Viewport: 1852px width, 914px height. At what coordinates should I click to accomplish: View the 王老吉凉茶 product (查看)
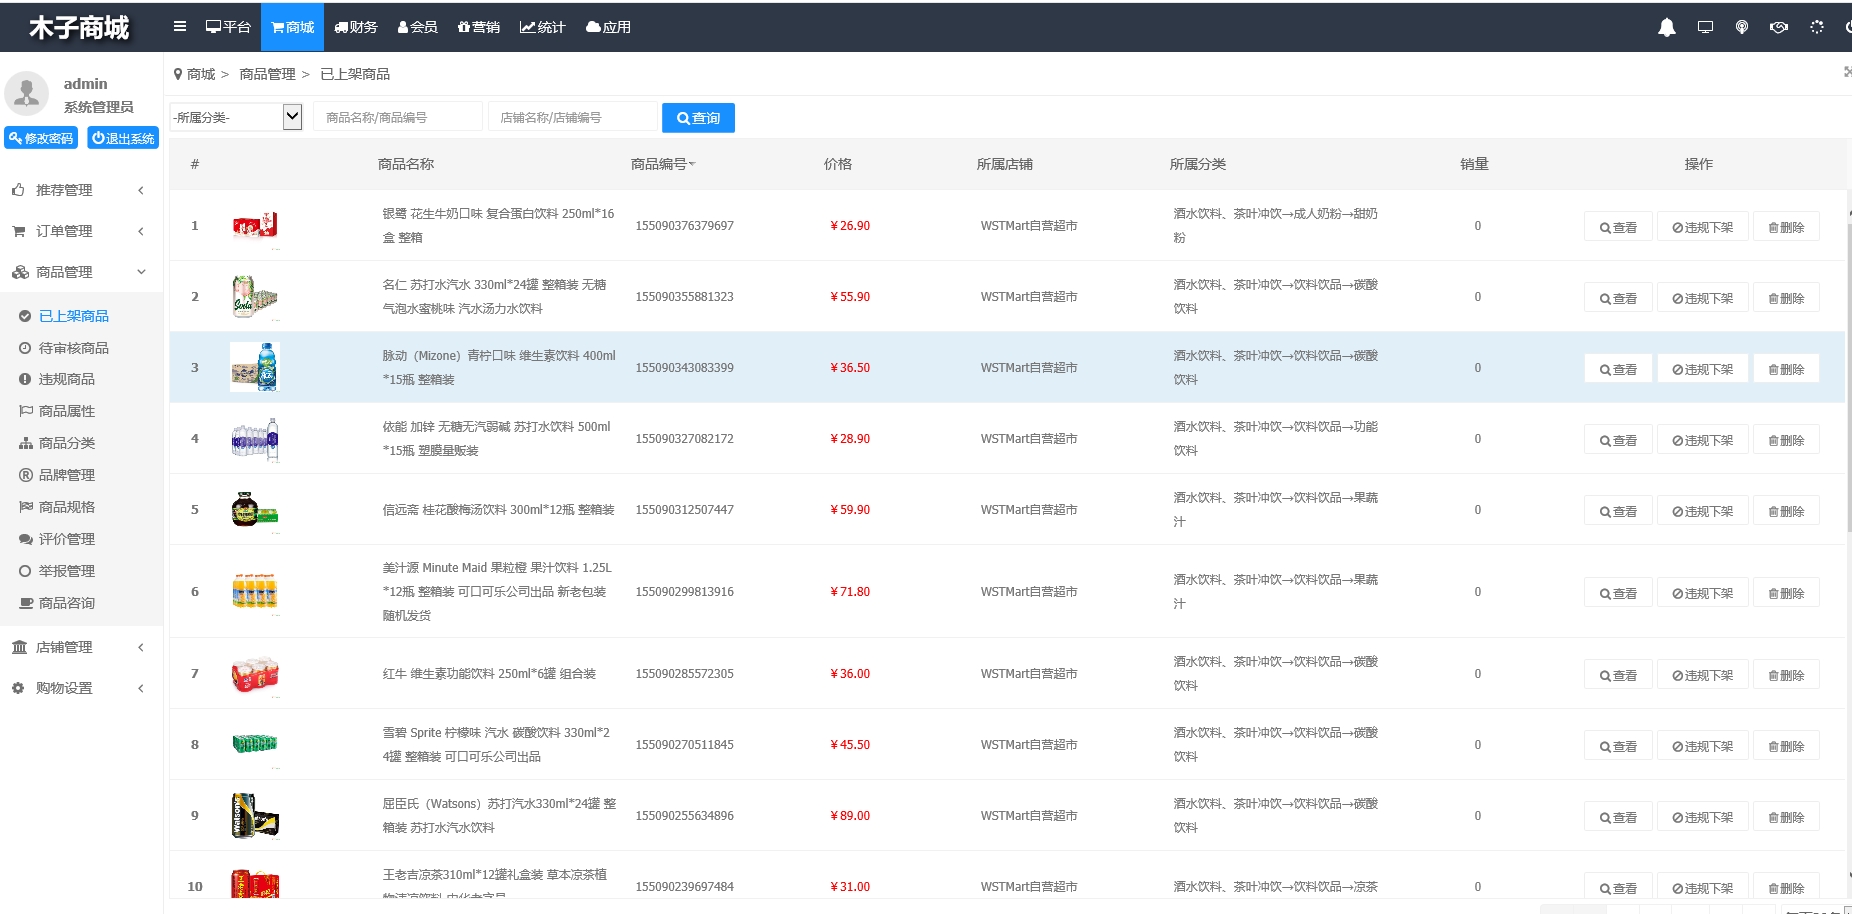point(1618,887)
